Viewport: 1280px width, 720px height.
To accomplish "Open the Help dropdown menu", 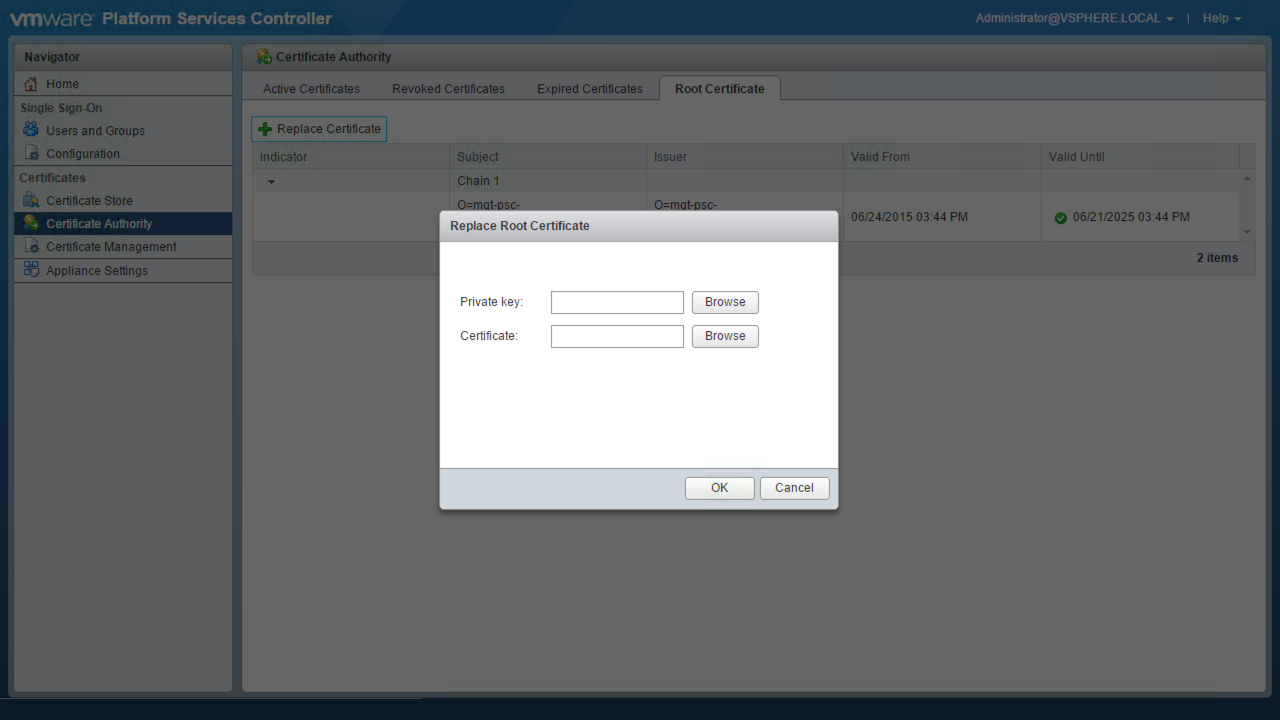I will tap(1221, 18).
